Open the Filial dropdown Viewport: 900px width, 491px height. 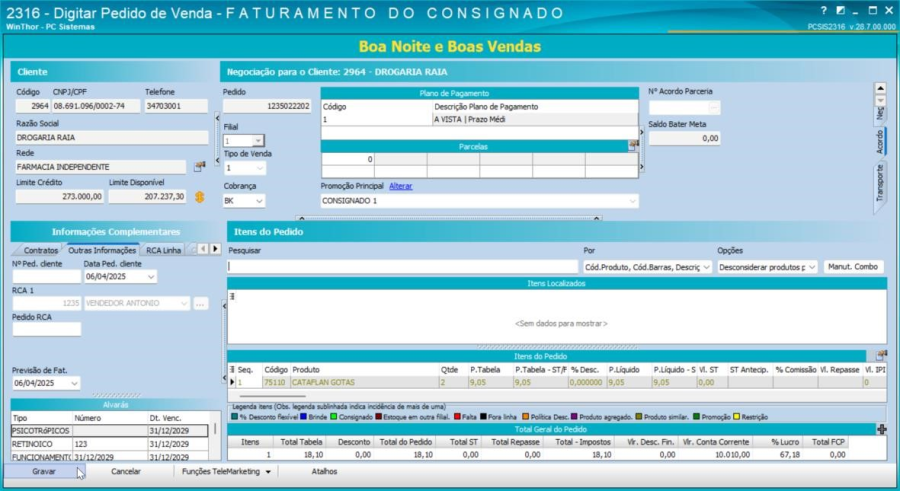click(x=258, y=141)
